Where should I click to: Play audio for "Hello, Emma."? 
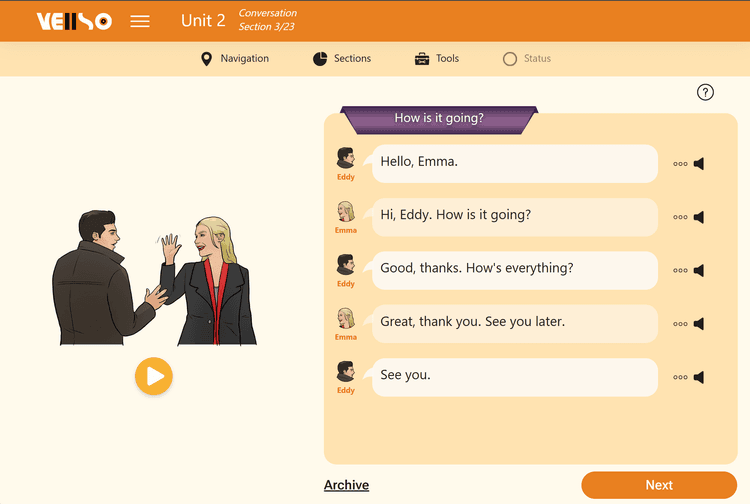point(699,164)
